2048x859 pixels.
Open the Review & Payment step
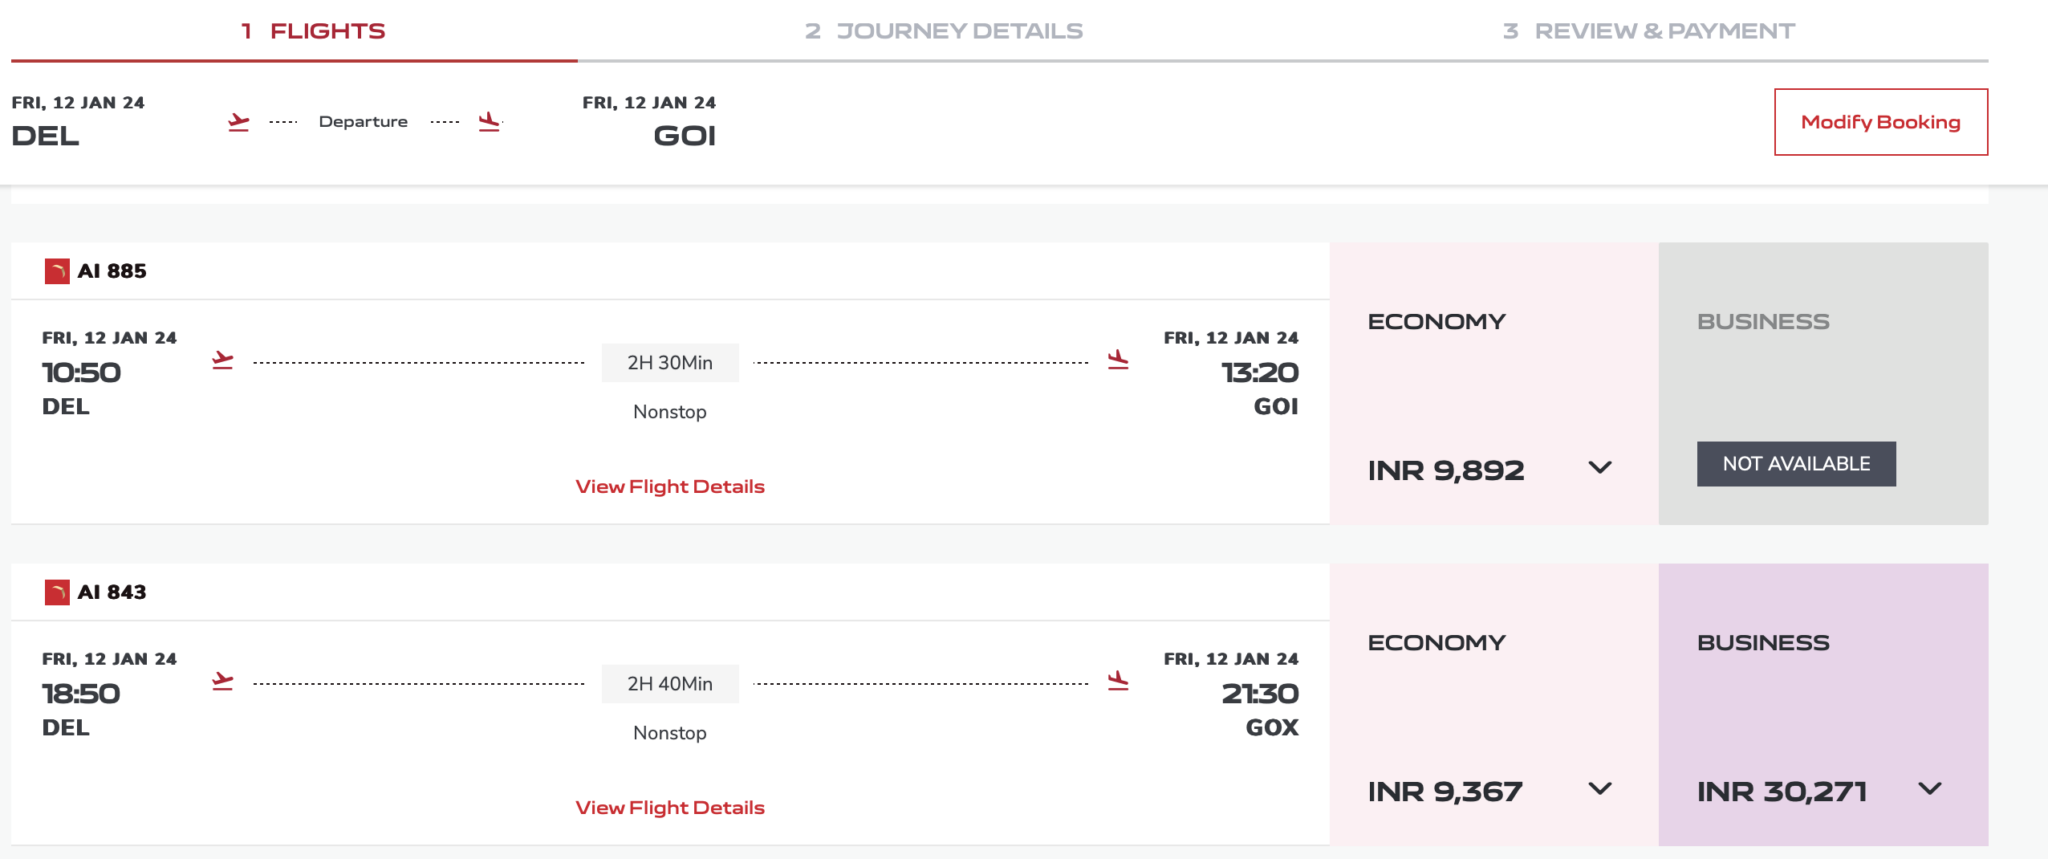point(1648,30)
